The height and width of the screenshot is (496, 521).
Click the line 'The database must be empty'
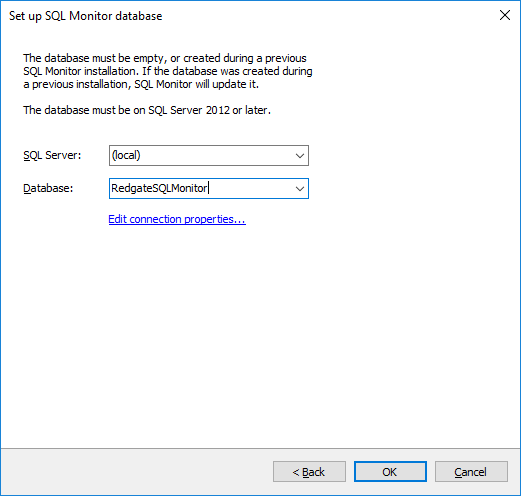pyautogui.click(x=165, y=58)
